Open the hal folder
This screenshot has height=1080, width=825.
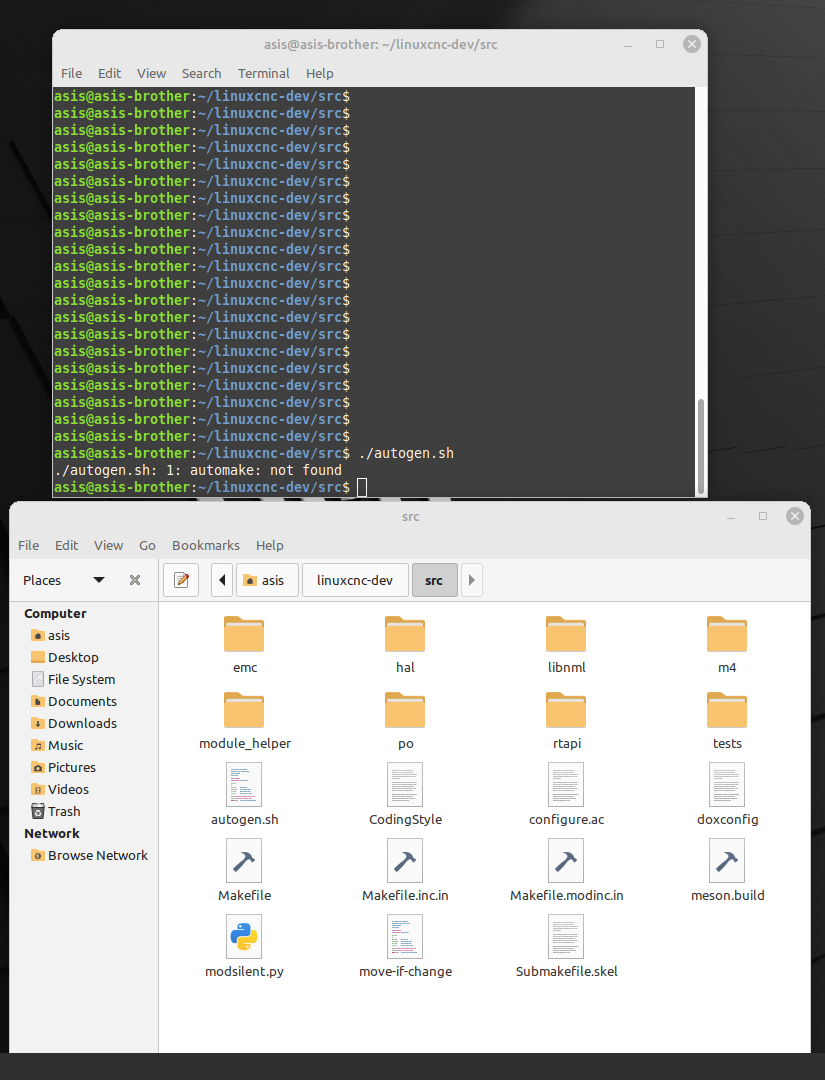click(405, 634)
